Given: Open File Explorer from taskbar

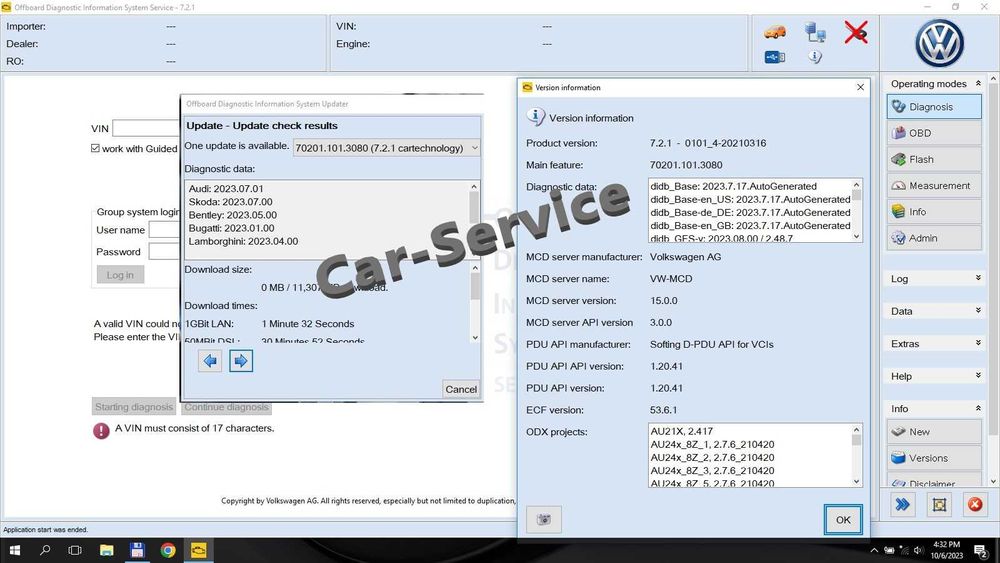Looking at the screenshot, I should tap(107, 550).
